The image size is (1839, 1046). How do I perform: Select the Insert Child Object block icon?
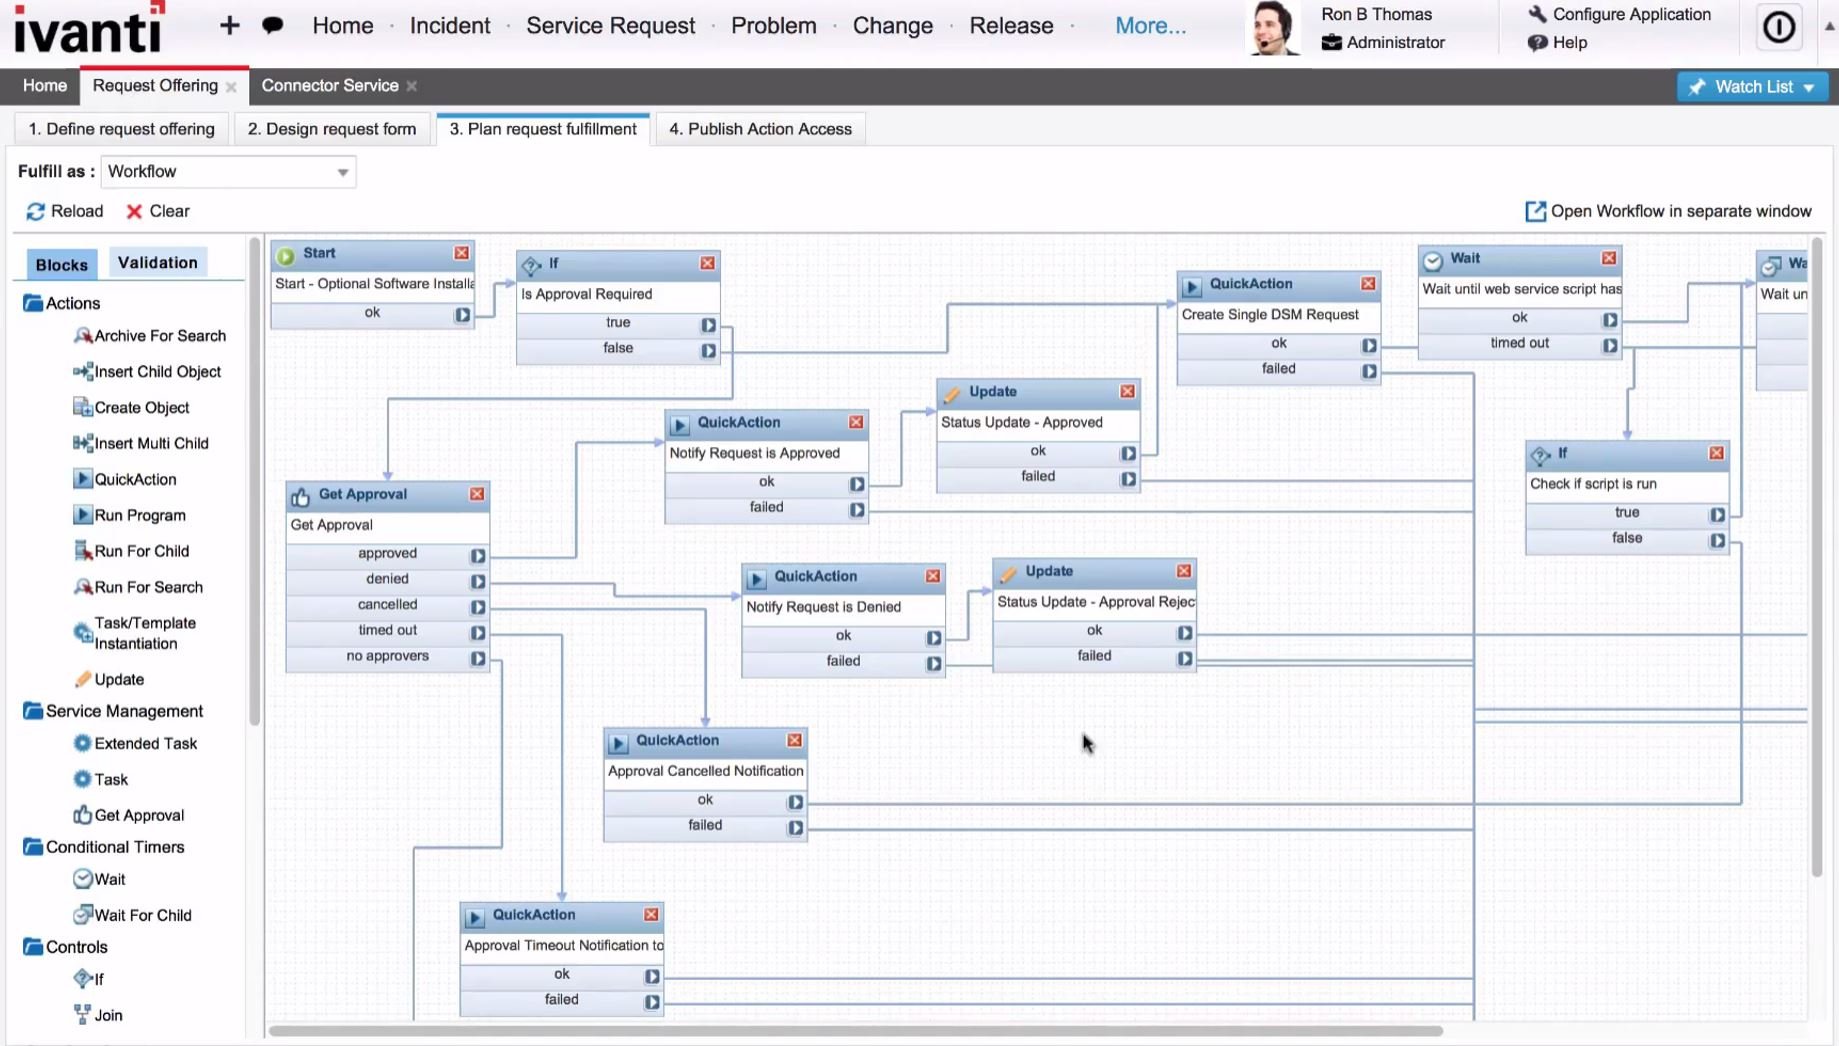(x=83, y=372)
